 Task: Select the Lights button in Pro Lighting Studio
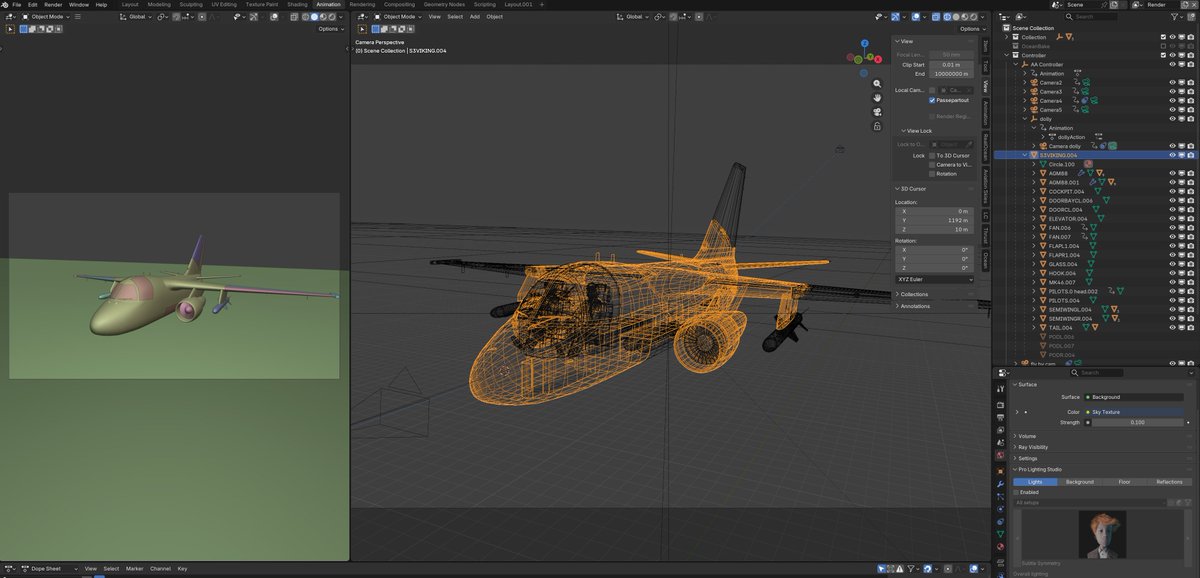tap(1035, 482)
